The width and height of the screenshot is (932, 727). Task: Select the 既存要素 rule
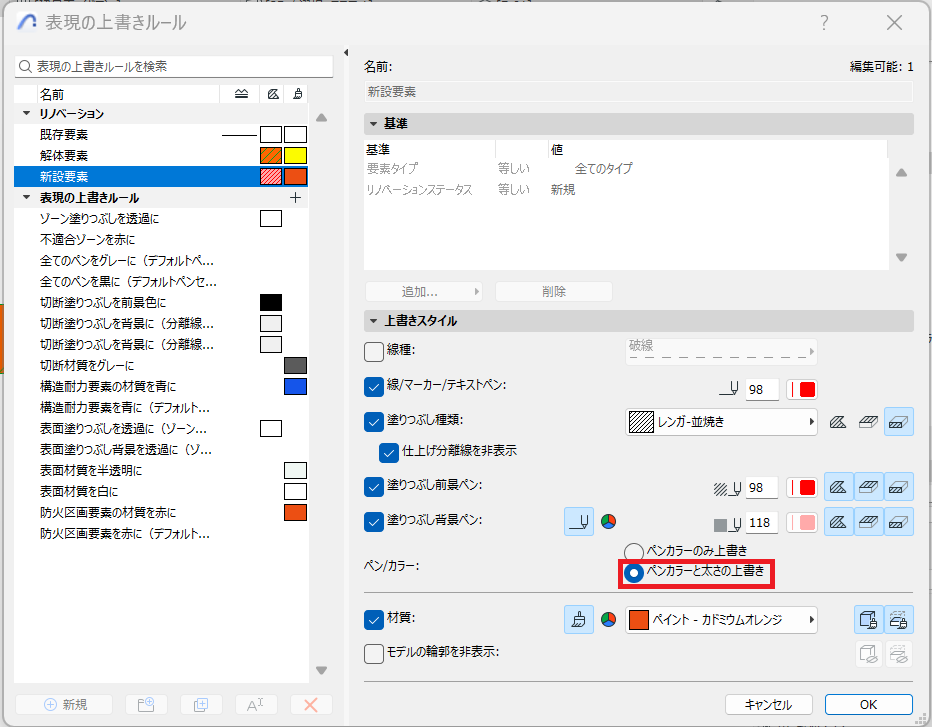click(160, 134)
